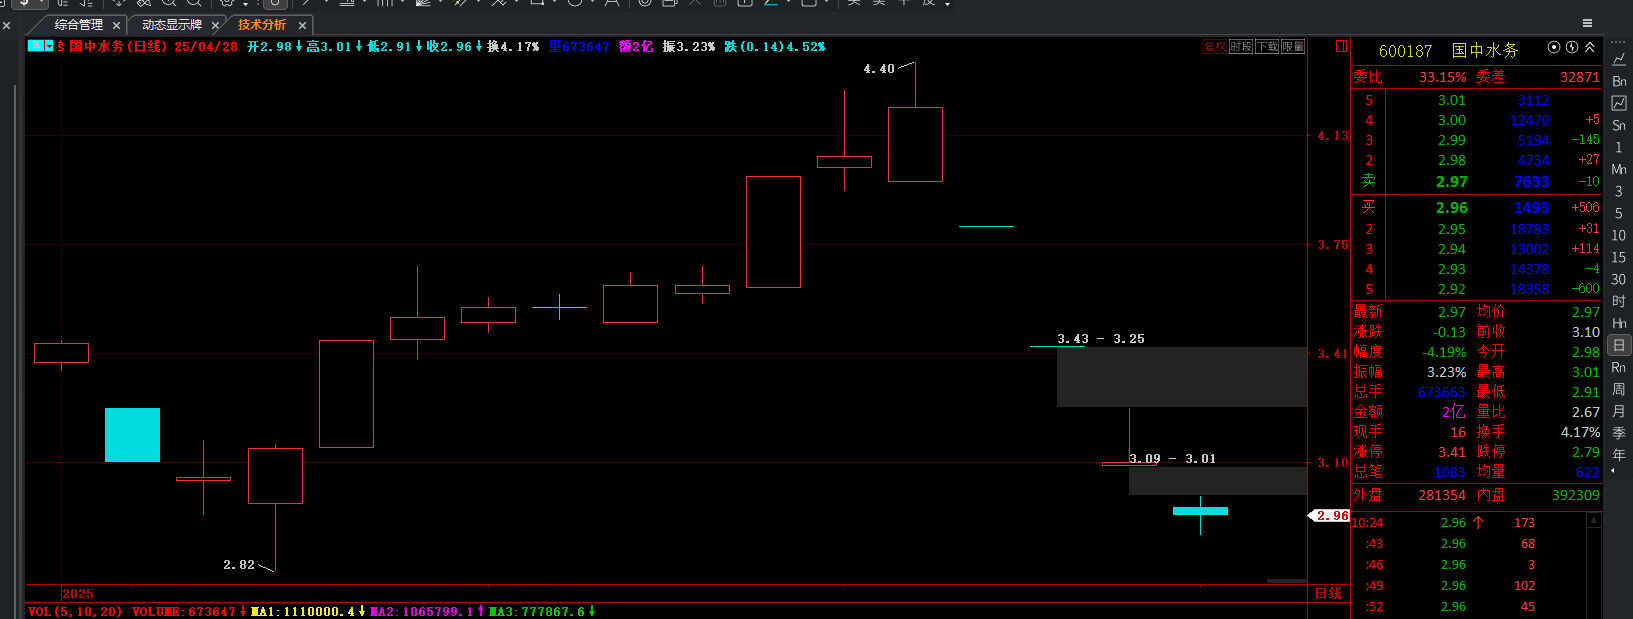Select the Mn period option

1619,169
